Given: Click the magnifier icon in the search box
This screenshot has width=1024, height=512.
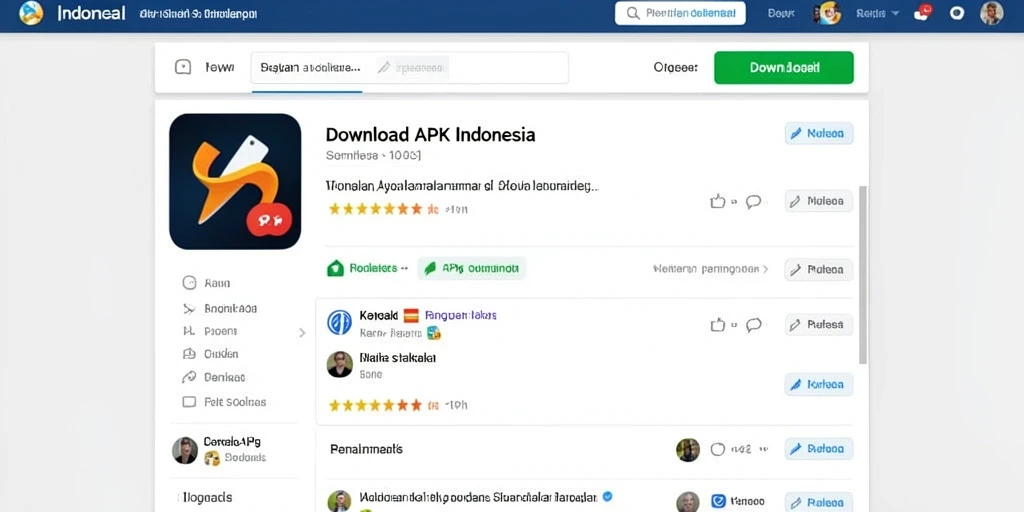Looking at the screenshot, I should pyautogui.click(x=633, y=13).
